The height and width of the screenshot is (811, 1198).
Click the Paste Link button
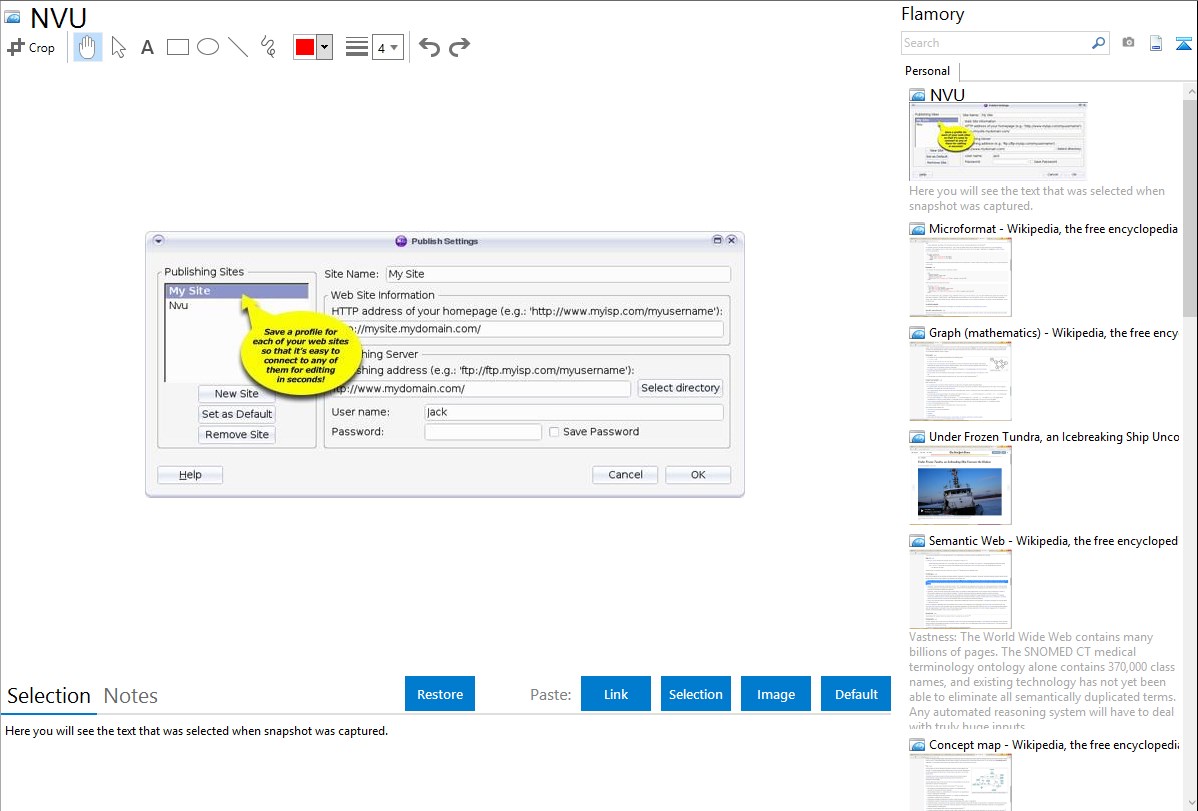point(616,694)
